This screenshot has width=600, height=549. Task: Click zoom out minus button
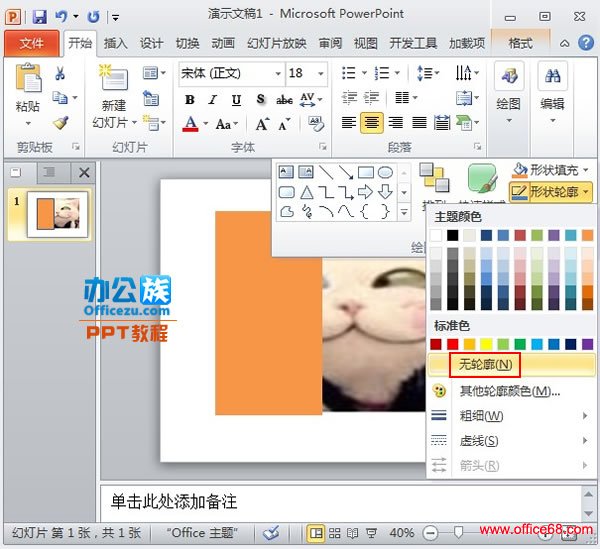pos(430,533)
